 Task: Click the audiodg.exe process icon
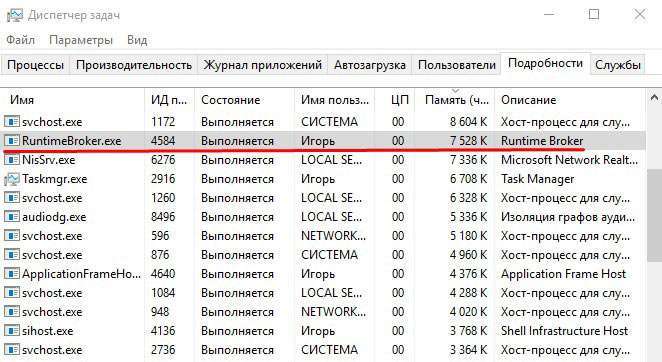pyautogui.click(x=12, y=217)
